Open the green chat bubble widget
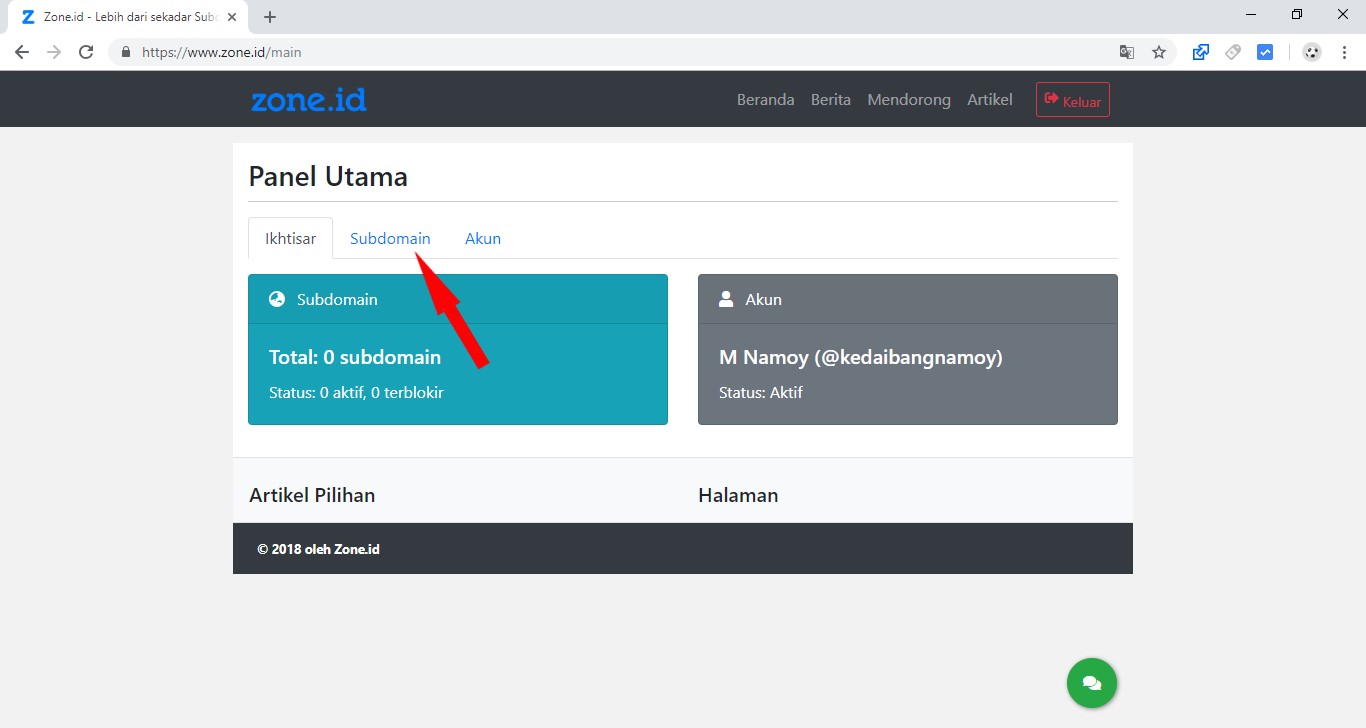Viewport: 1366px width, 728px height. tap(1091, 683)
